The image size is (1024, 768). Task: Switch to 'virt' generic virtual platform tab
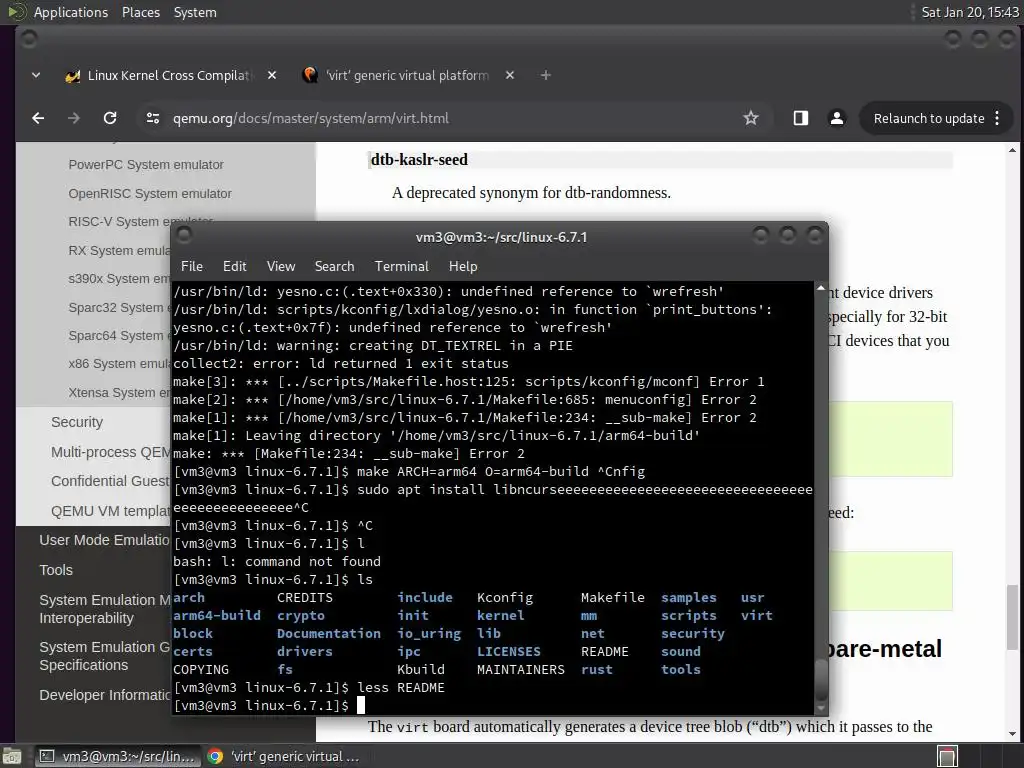tap(407, 76)
